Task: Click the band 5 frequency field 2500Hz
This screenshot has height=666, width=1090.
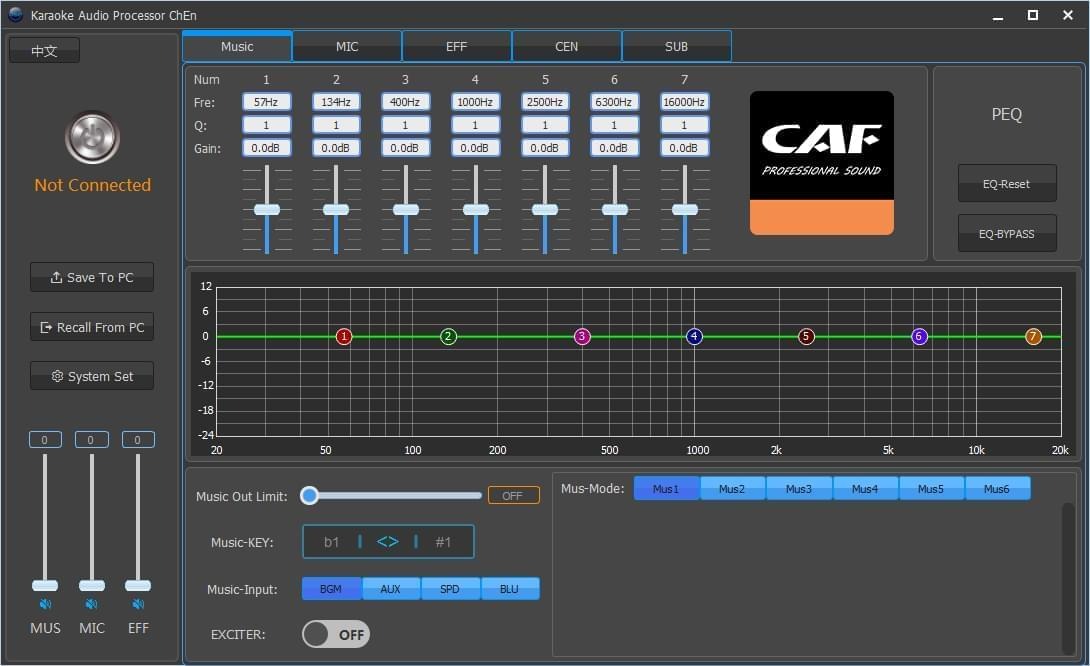Action: [x=545, y=102]
